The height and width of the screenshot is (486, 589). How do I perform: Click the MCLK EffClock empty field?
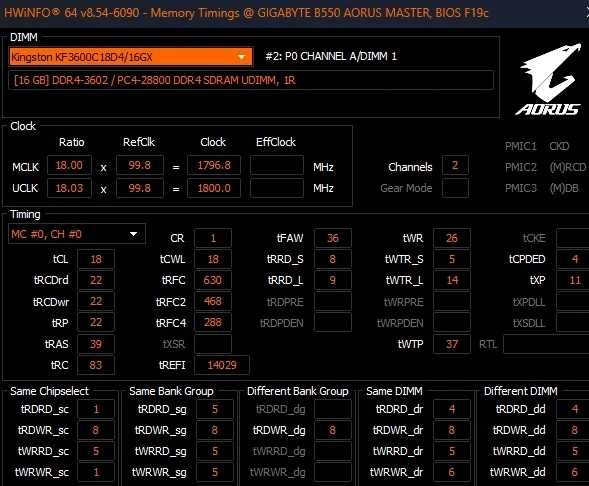[x=277, y=166]
